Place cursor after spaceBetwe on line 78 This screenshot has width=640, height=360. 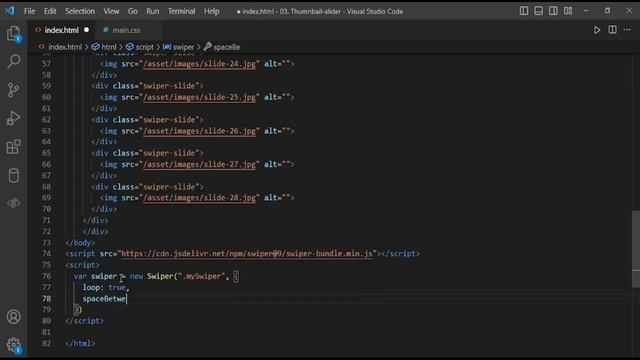click(x=127, y=299)
